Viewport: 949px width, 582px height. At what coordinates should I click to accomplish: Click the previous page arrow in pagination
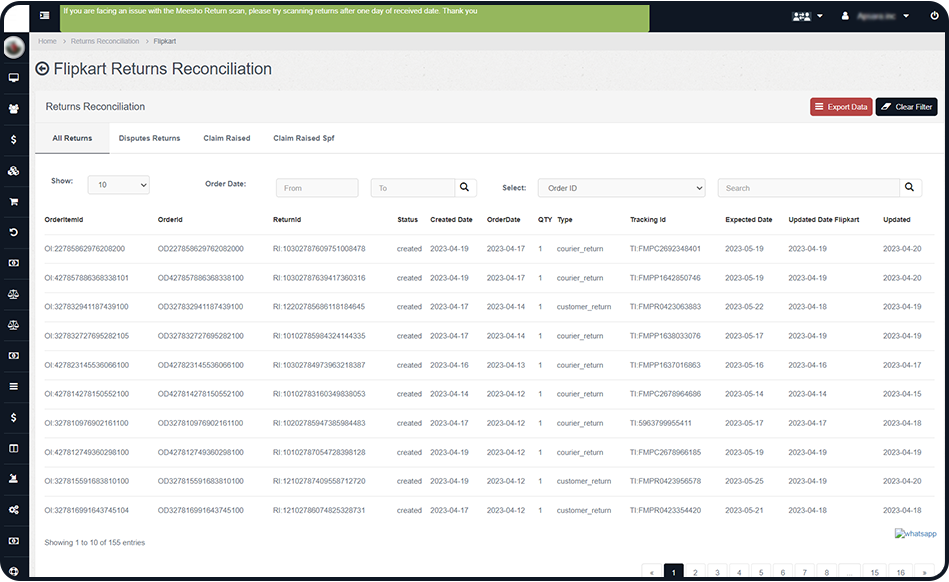652,572
